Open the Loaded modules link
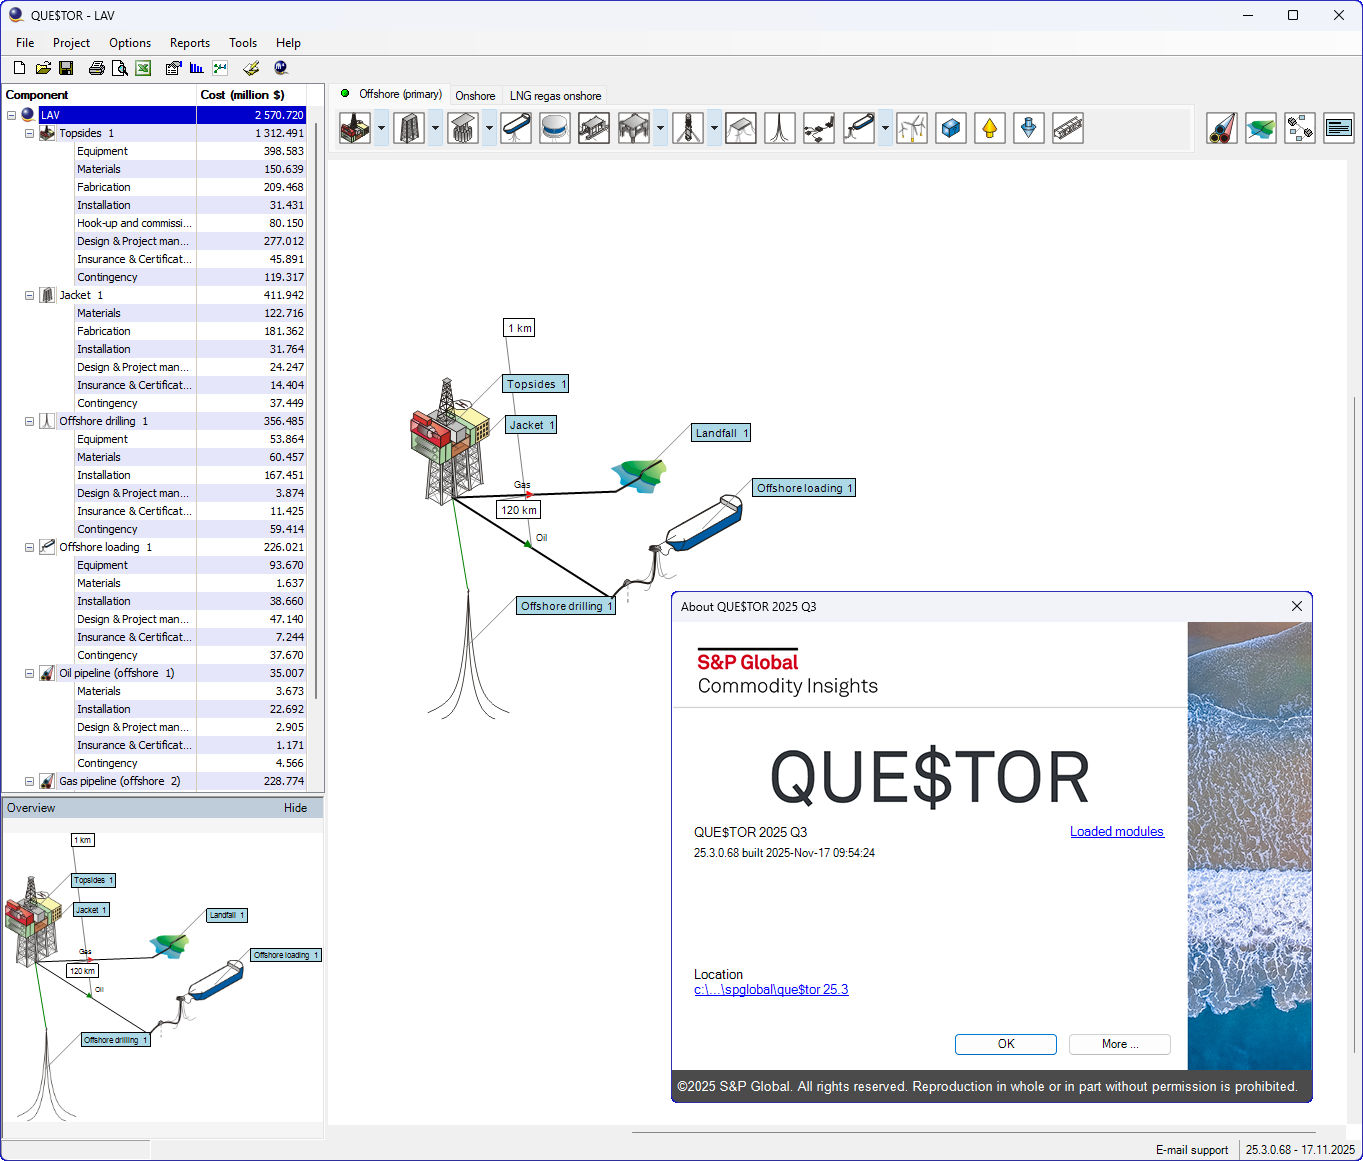 click(x=1116, y=831)
